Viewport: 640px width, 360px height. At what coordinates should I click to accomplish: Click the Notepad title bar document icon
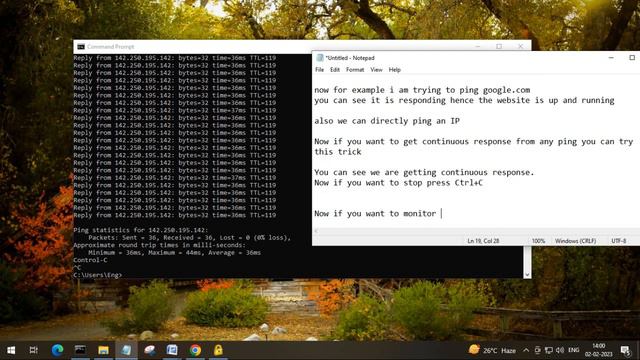click(x=320, y=58)
